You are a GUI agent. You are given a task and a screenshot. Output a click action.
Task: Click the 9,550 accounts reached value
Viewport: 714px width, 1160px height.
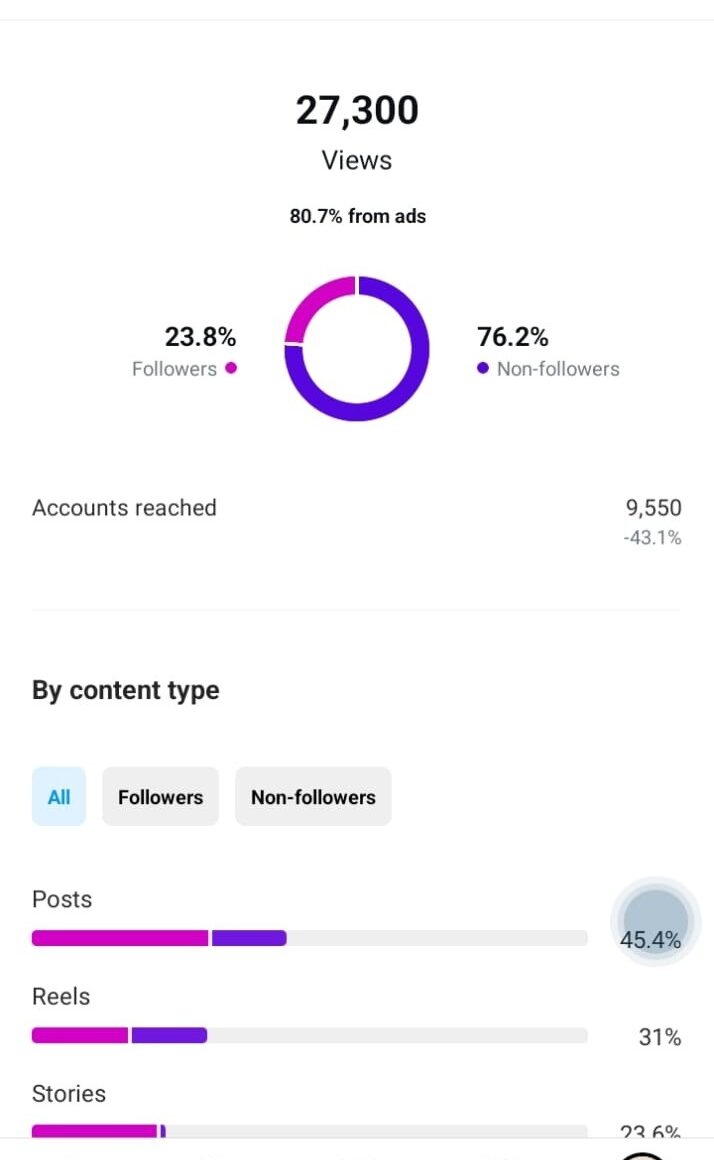click(x=653, y=508)
